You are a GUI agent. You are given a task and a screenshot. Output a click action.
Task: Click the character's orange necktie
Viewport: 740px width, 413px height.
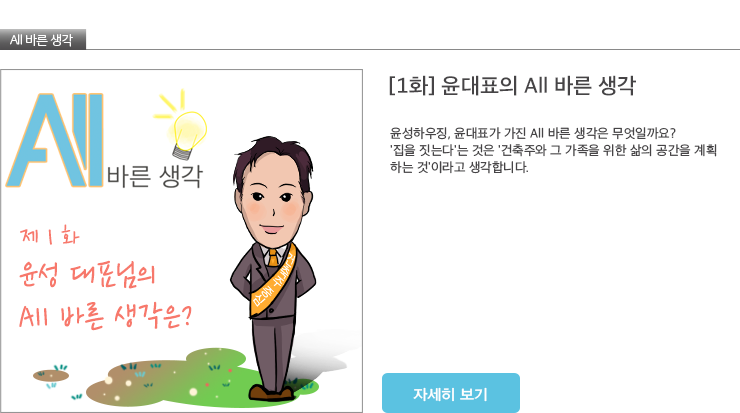coord(273,258)
